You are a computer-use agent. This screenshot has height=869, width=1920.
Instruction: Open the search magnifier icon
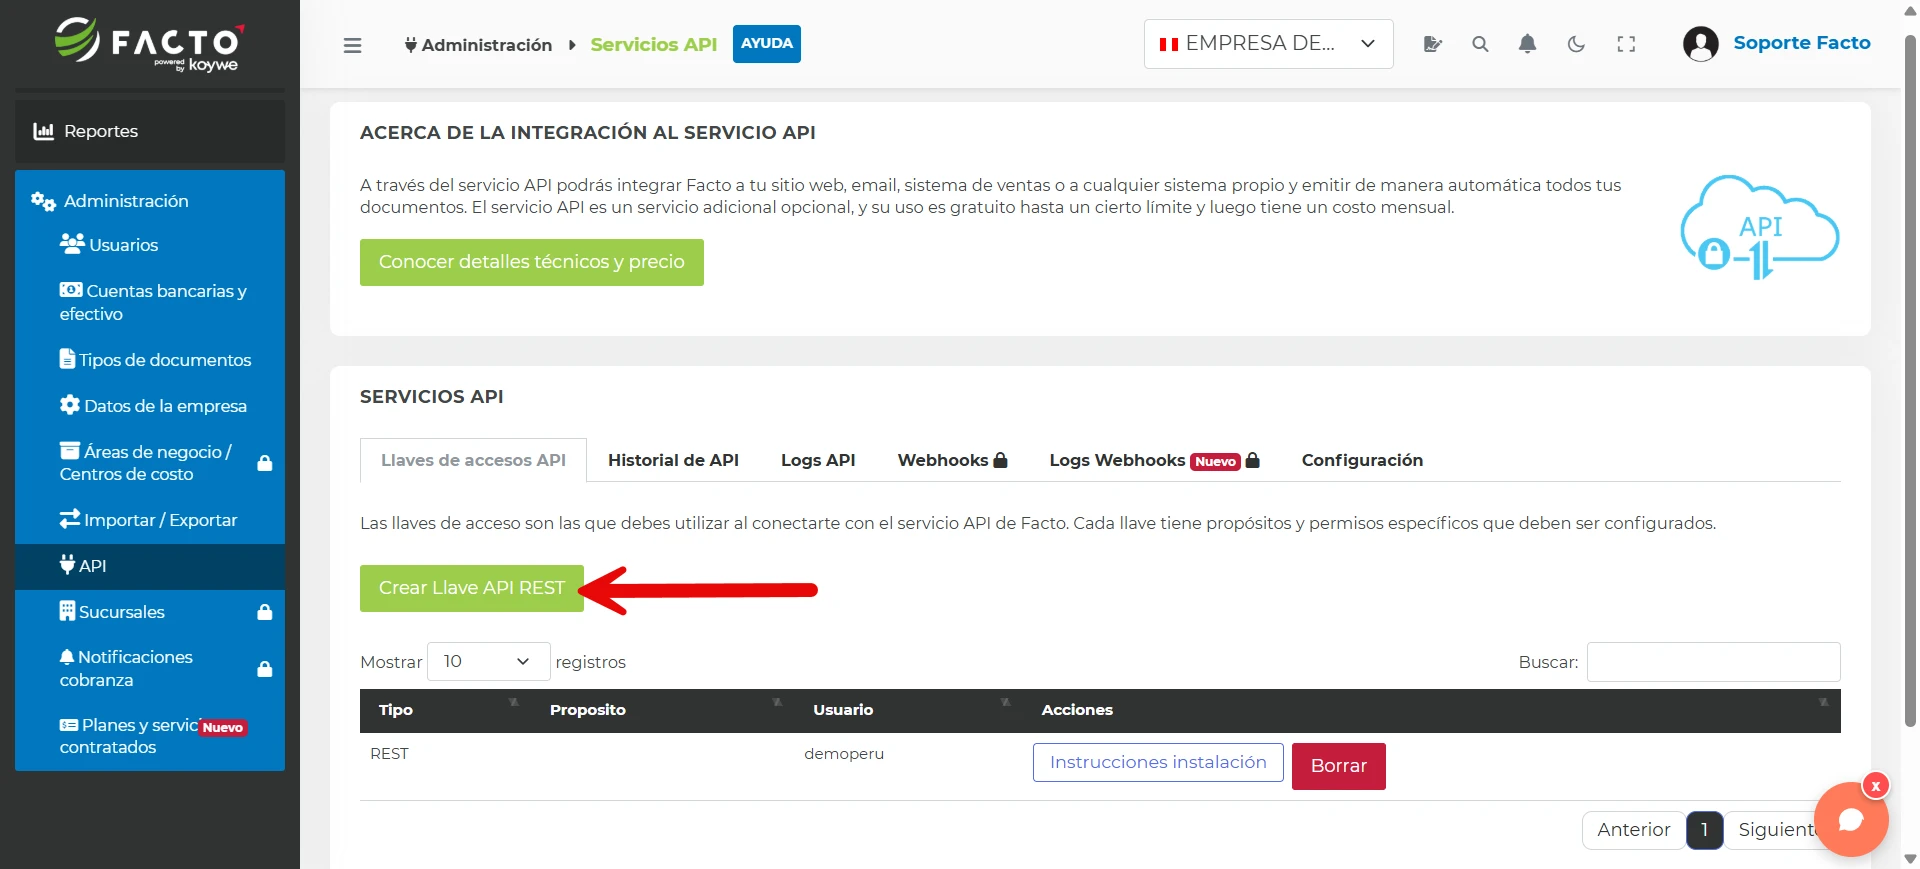tap(1480, 44)
